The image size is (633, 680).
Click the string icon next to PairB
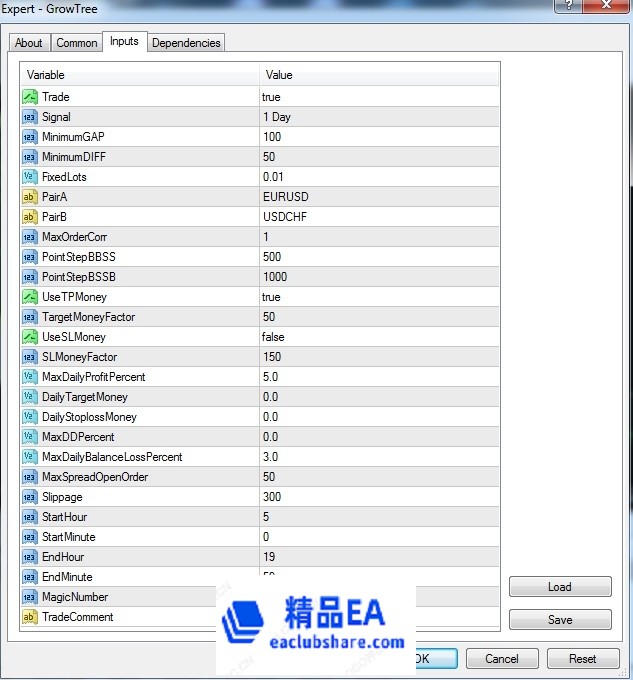30,217
